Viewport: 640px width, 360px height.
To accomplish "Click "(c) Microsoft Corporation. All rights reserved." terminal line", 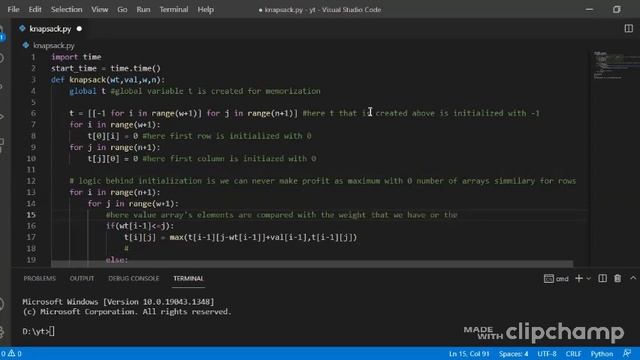I will [127, 311].
